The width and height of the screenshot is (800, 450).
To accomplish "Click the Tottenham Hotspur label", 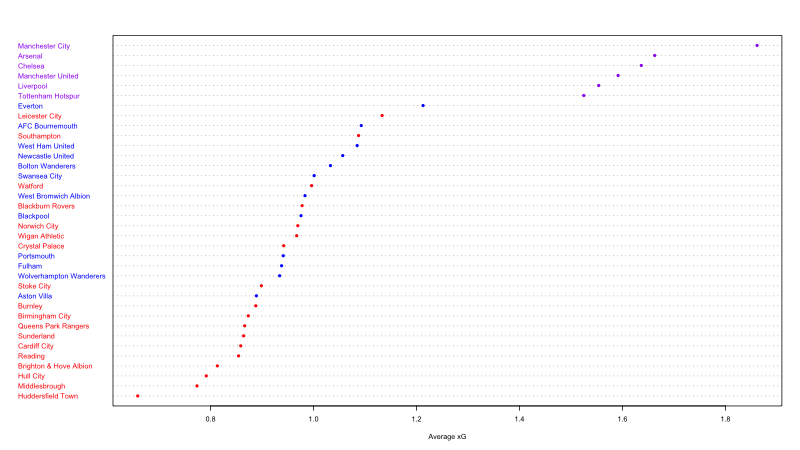I will [x=48, y=96].
